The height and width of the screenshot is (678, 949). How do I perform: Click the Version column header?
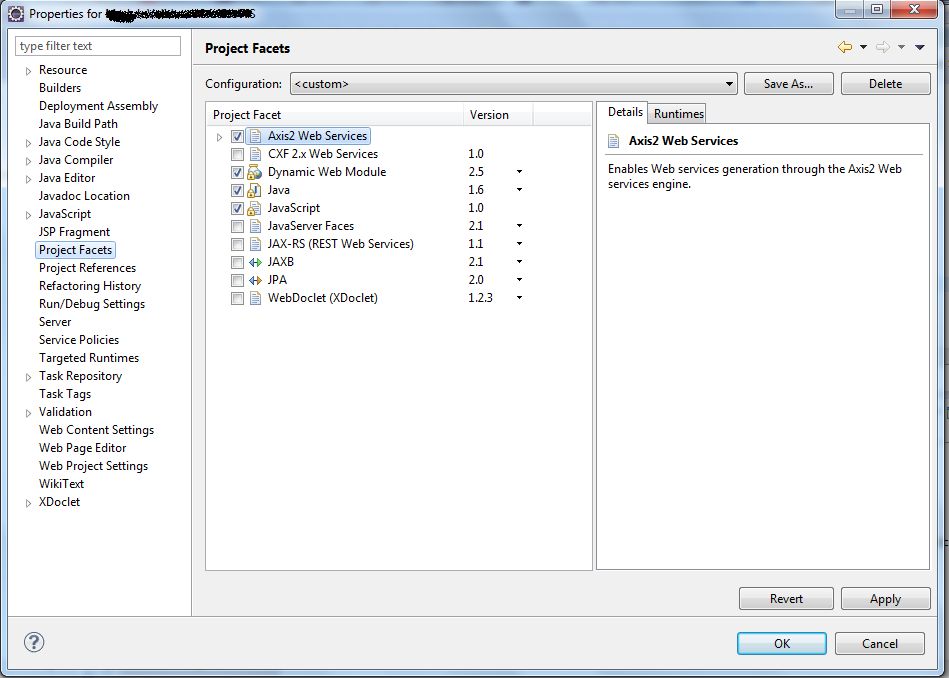tap(498, 115)
